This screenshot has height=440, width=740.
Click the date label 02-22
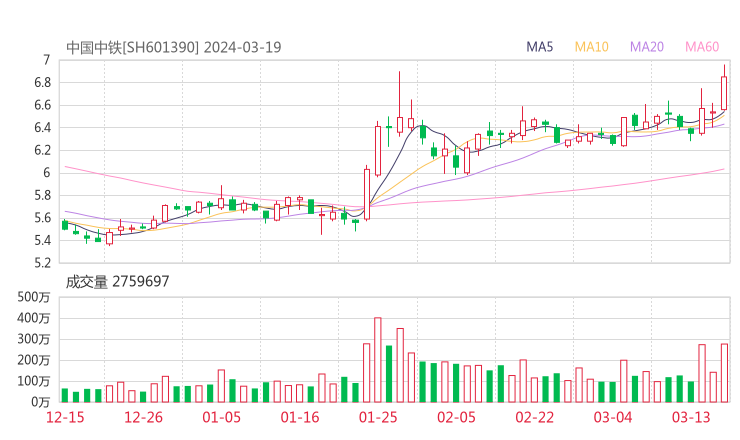tap(534, 417)
